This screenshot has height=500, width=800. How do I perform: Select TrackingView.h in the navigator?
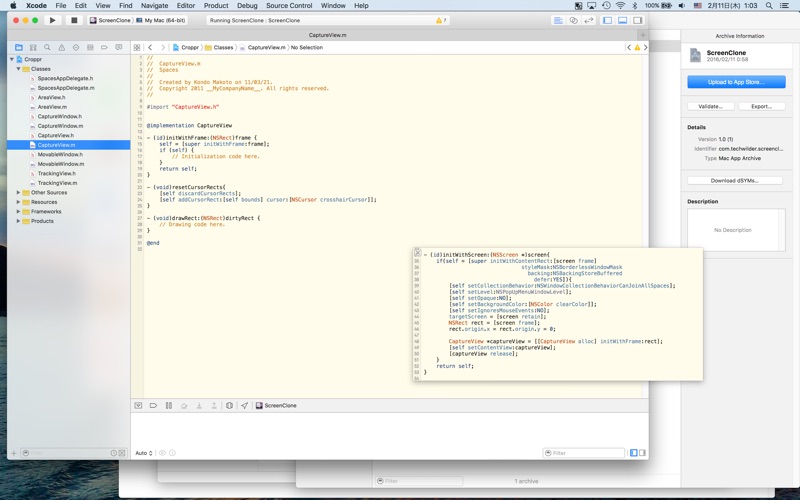[56, 173]
